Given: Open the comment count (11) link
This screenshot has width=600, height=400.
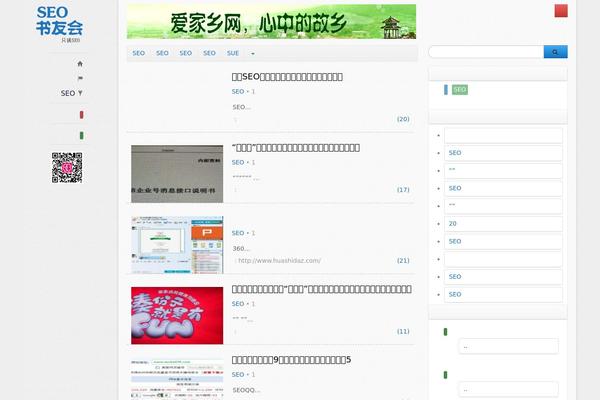Looking at the screenshot, I should pyautogui.click(x=403, y=331).
